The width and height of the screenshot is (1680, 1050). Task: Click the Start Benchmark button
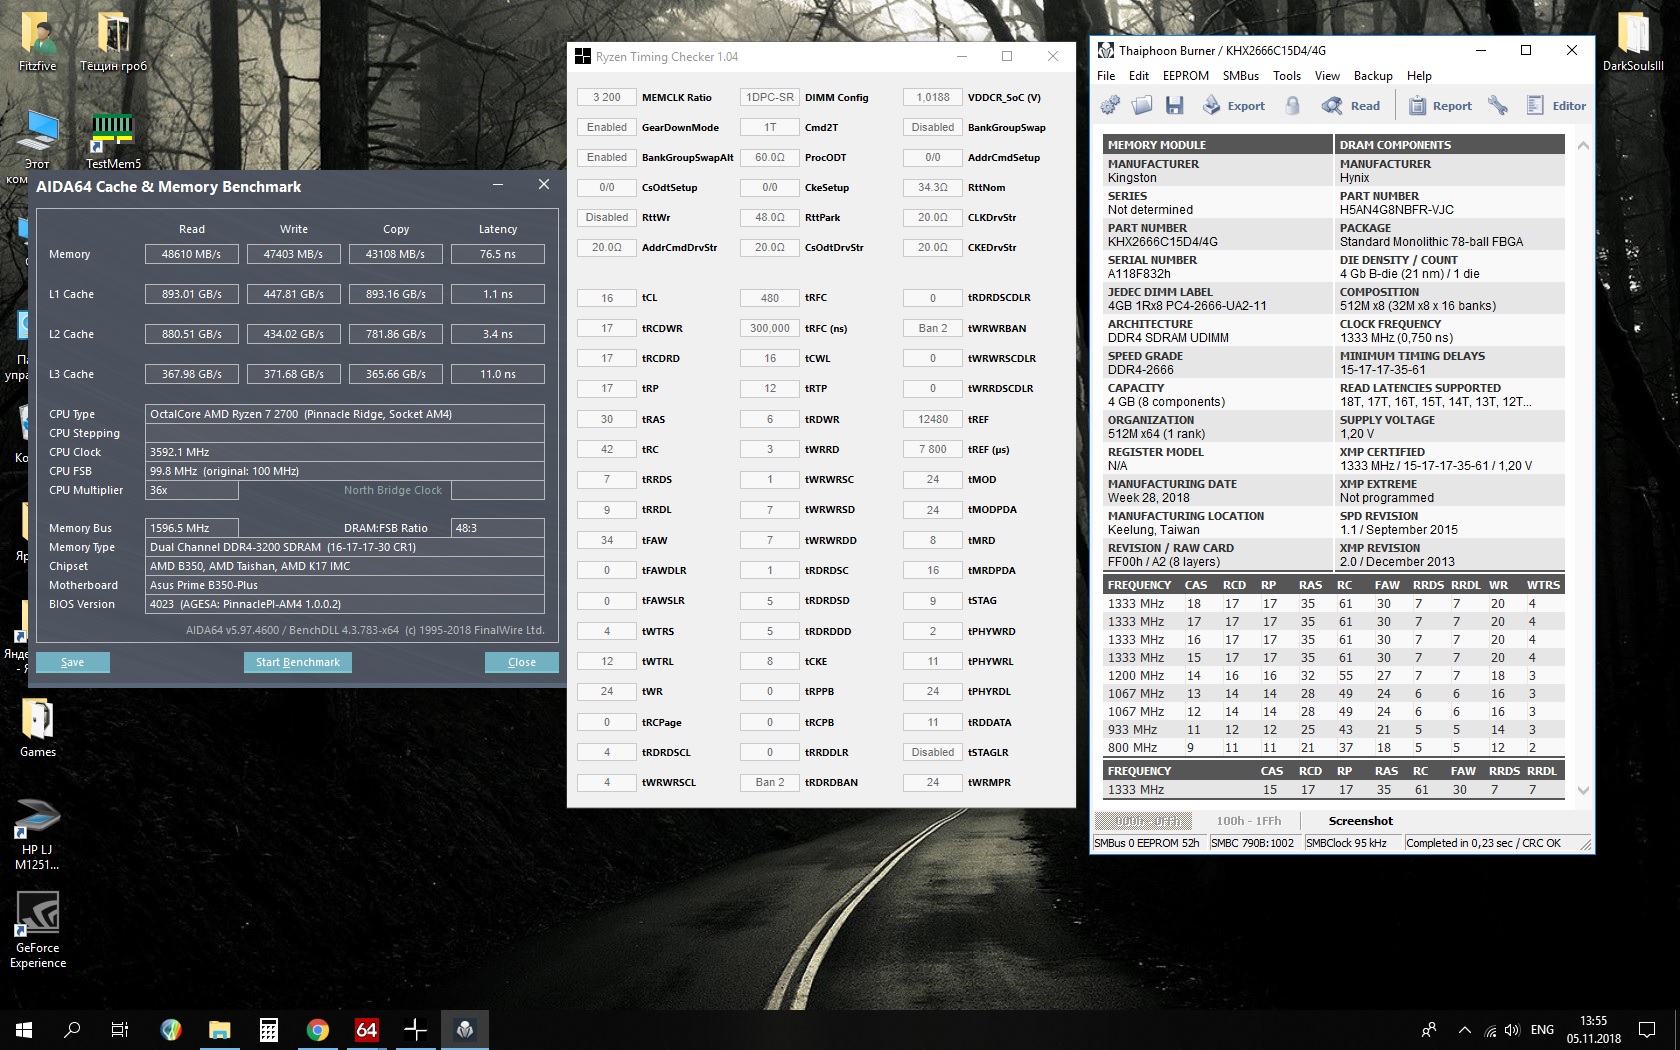(x=297, y=662)
